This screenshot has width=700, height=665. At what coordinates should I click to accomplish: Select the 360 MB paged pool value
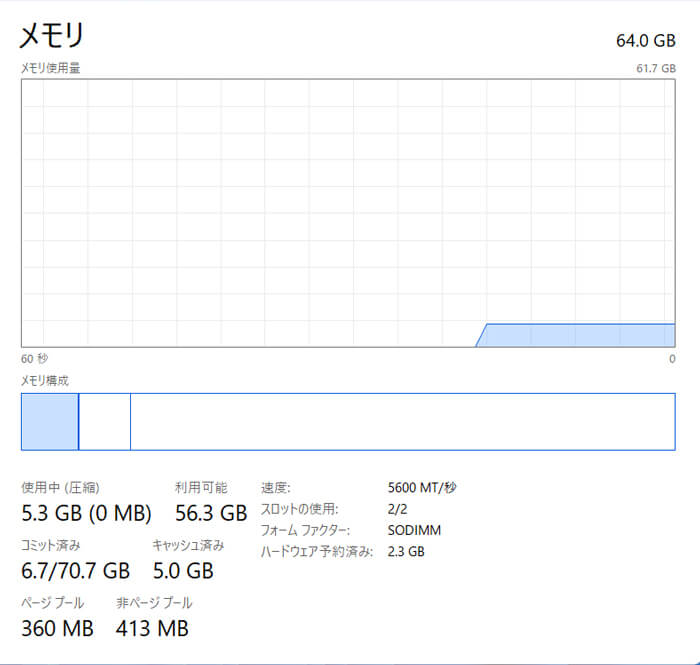[x=57, y=628]
